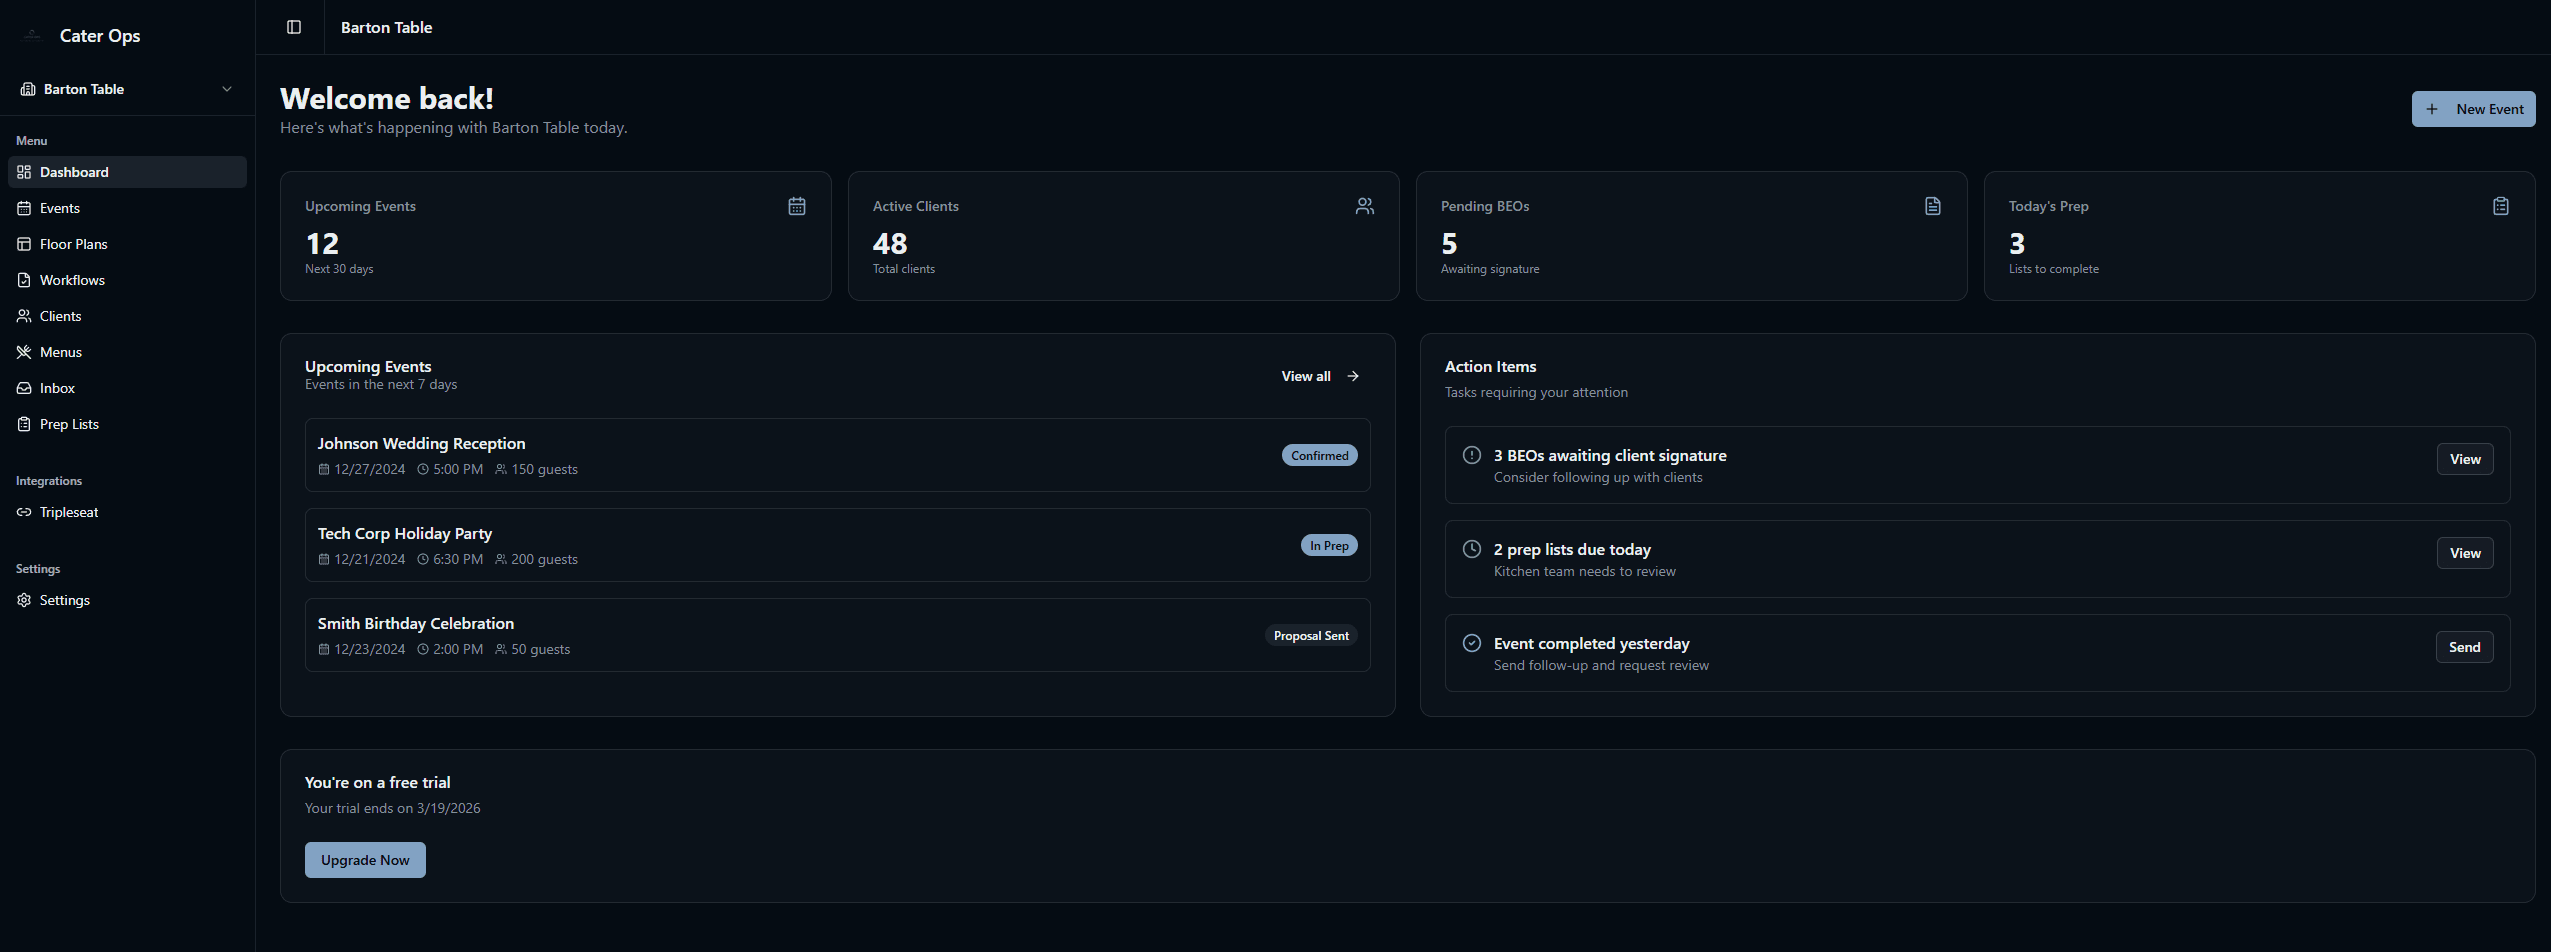View the BEOs awaiting client signature
The width and height of the screenshot is (2551, 952).
click(2465, 458)
